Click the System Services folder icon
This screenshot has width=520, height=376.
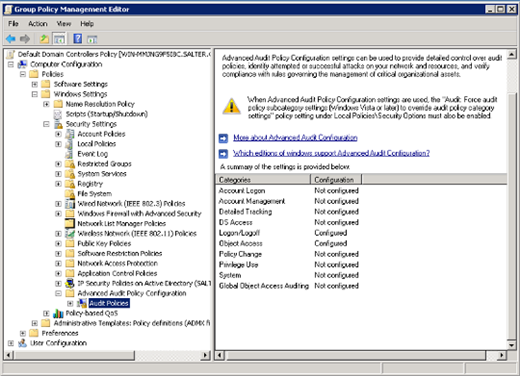[x=70, y=174]
